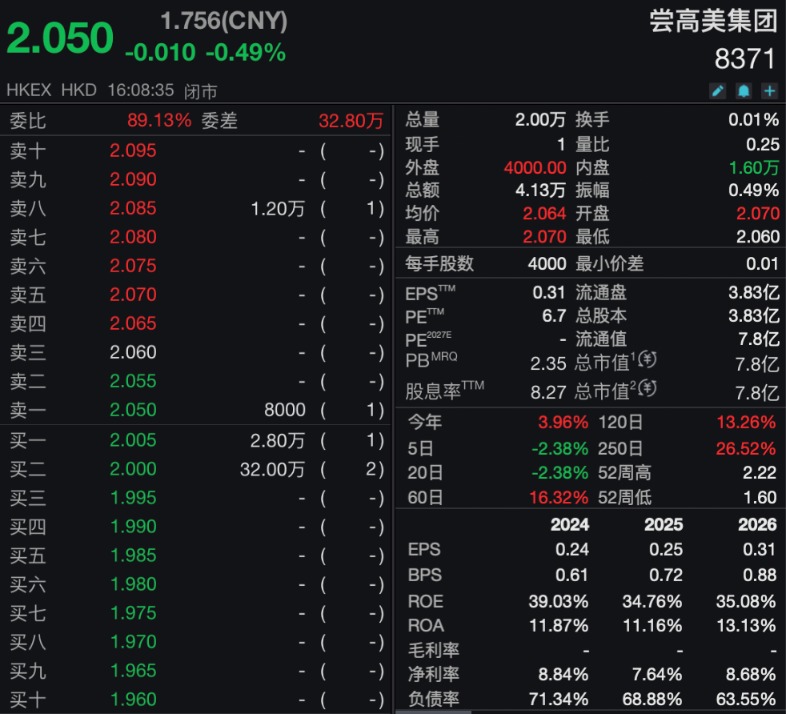Image resolution: width=786 pixels, height=714 pixels.
Task: Click the 52周高 value 2.22
Action: (x=760, y=472)
